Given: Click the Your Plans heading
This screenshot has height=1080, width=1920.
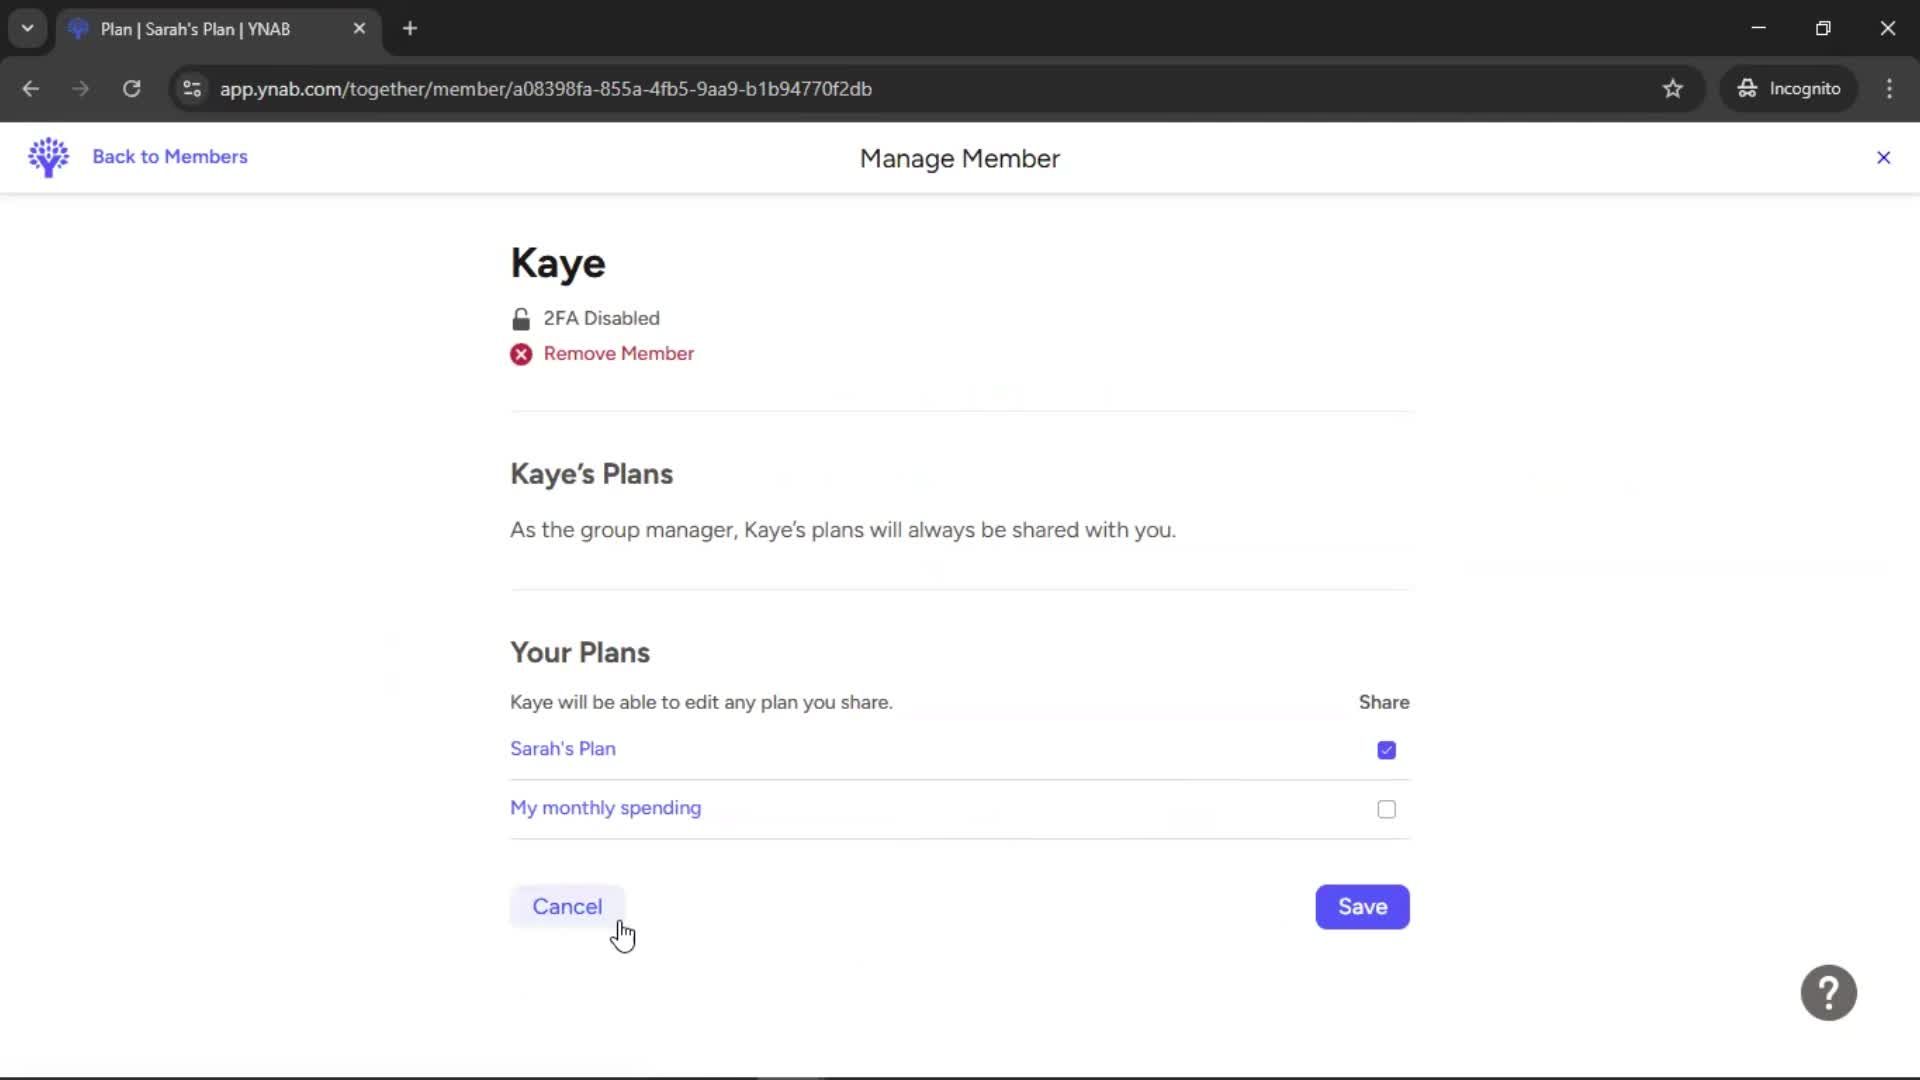Looking at the screenshot, I should coord(580,652).
